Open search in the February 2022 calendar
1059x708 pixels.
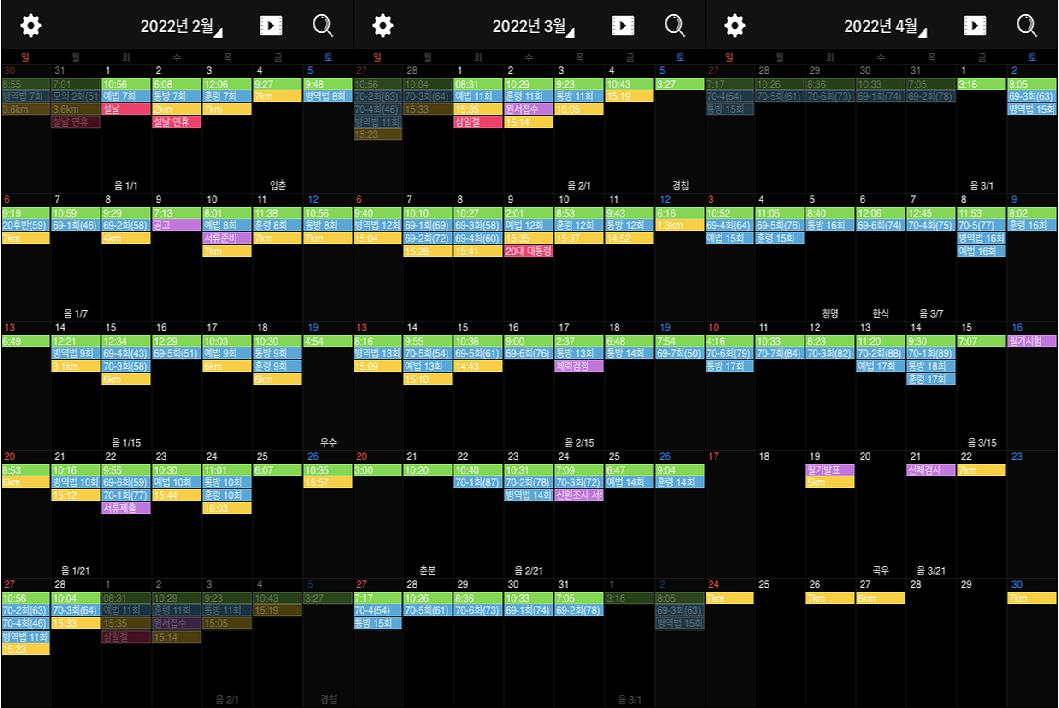point(323,26)
